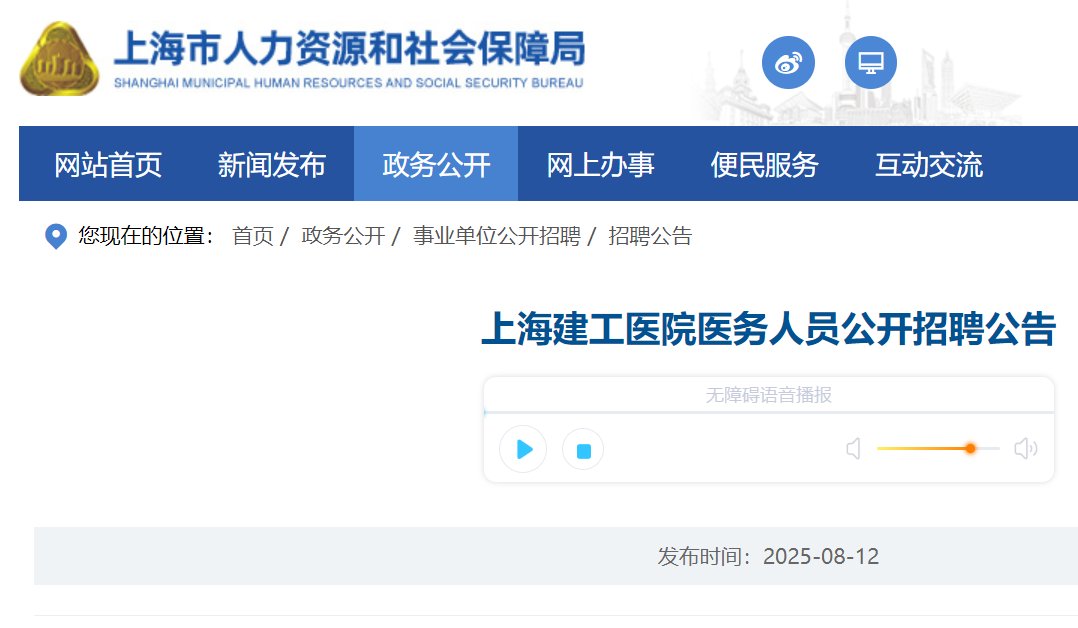The width and height of the screenshot is (1078, 628).
Task: Click the playback progress bar under 无障碍语音播报
Action: 769,413
